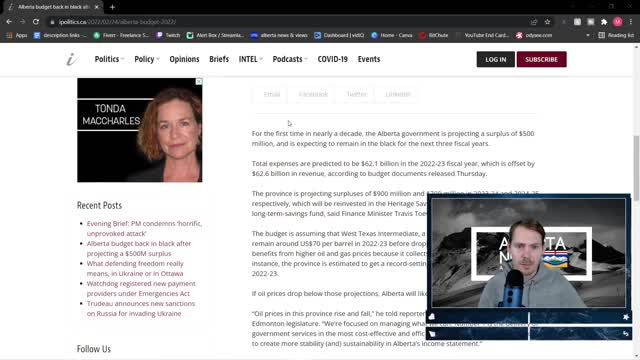The height and width of the screenshot is (360, 640).
Task: Open the Tonda MacCharles ad image
Action: click(140, 130)
